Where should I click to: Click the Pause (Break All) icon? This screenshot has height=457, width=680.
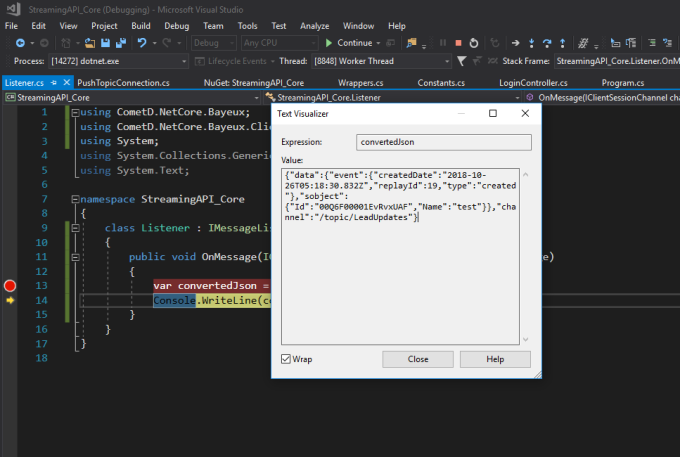443,43
